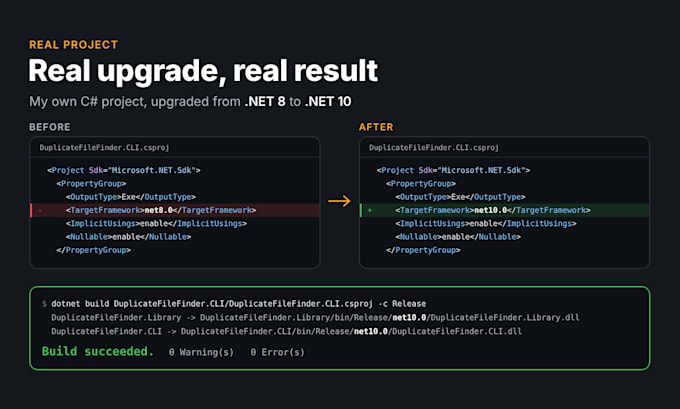
Task: Click the AFTER panel's DuplicateFileFinder.CLI.csproj filename
Action: [434, 147]
